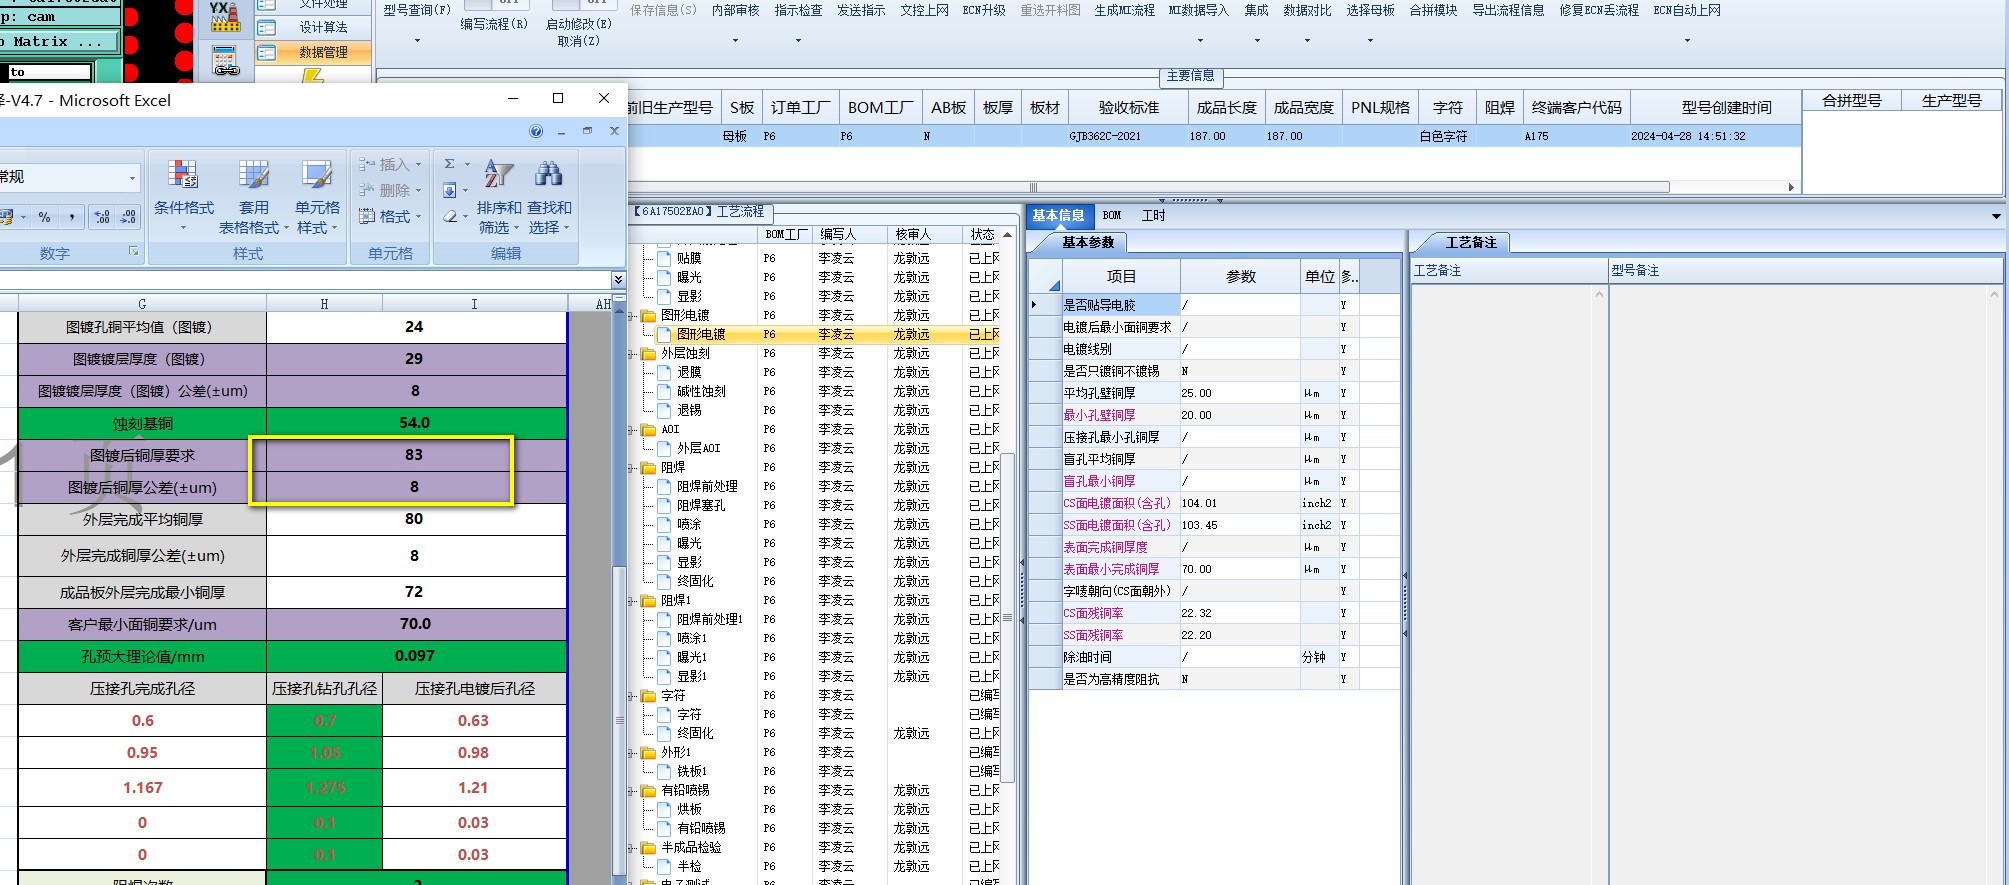2009x885 pixels.
Task: Click the 发送指示 toolbar button
Action: click(x=861, y=10)
